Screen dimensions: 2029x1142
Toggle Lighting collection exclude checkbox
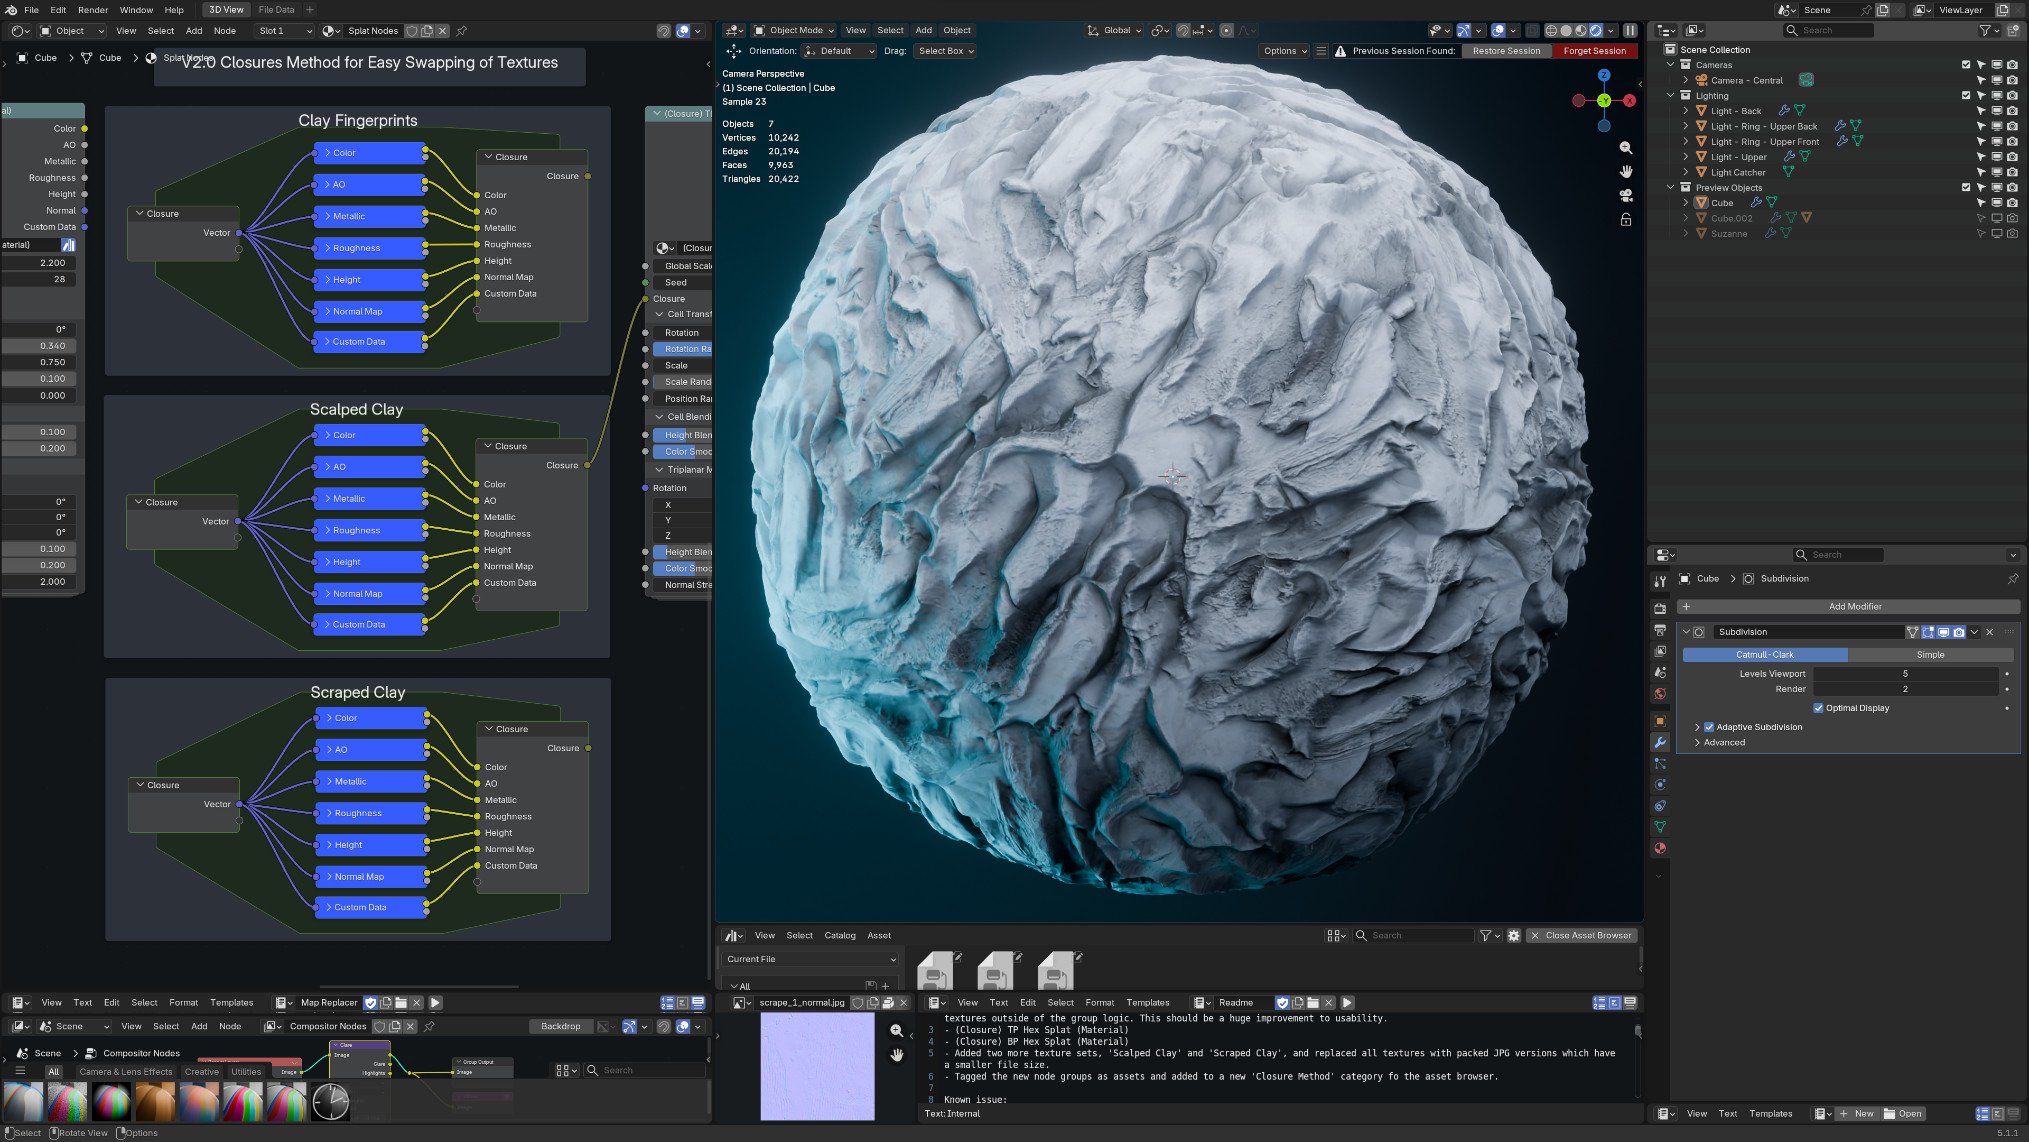pos(1966,96)
